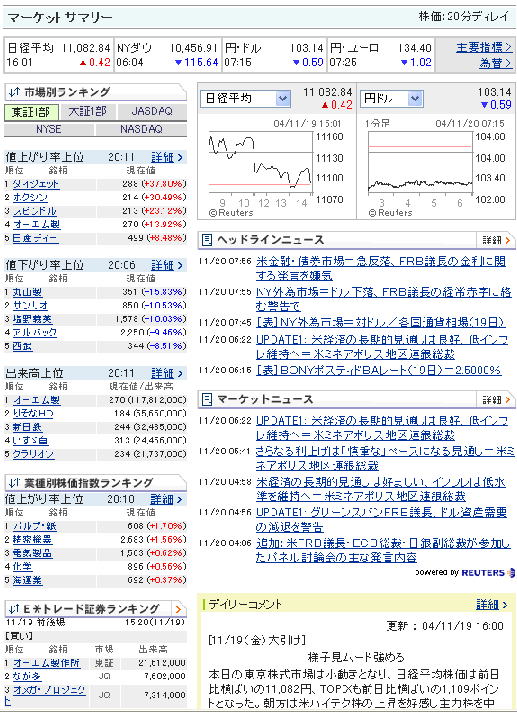Open the NY外為市場＝ドル下落 headline

[384, 299]
